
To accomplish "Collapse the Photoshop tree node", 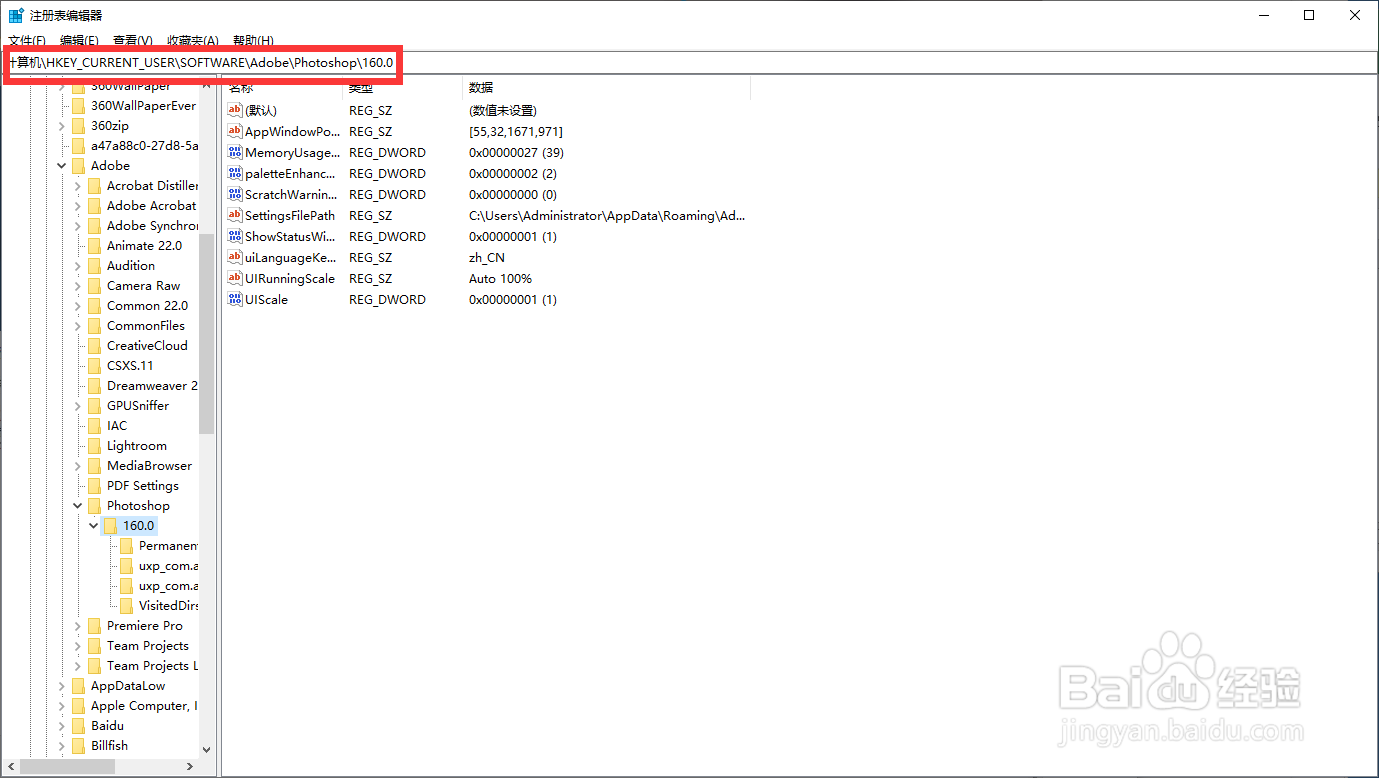I will click(x=78, y=506).
